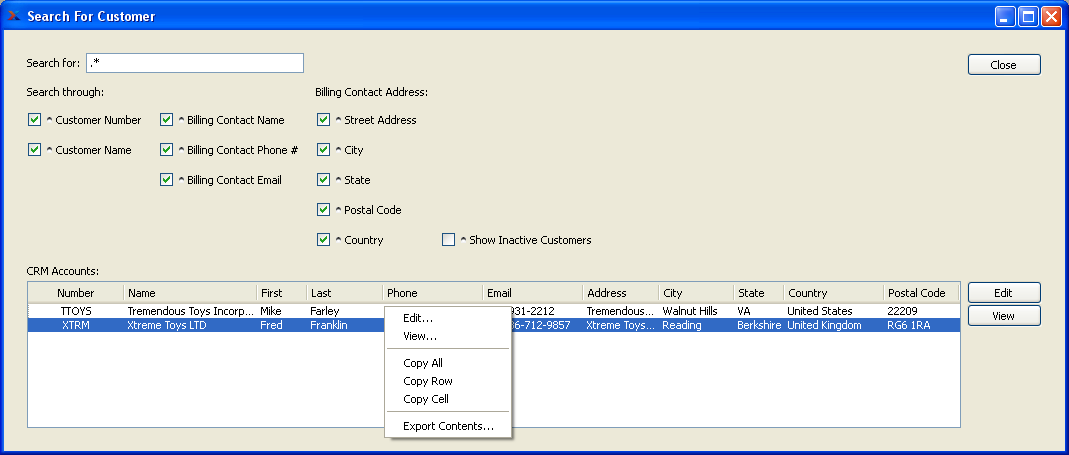Uncheck the Street Address checkbox

click(x=324, y=120)
